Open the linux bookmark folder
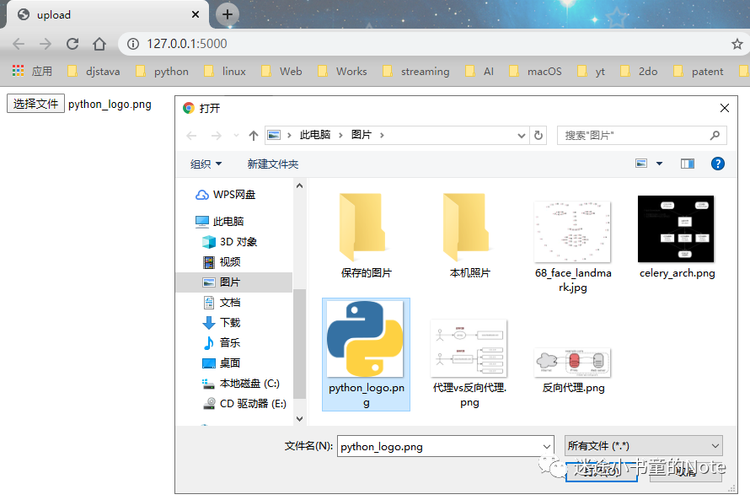The image size is (750, 500). (225, 71)
